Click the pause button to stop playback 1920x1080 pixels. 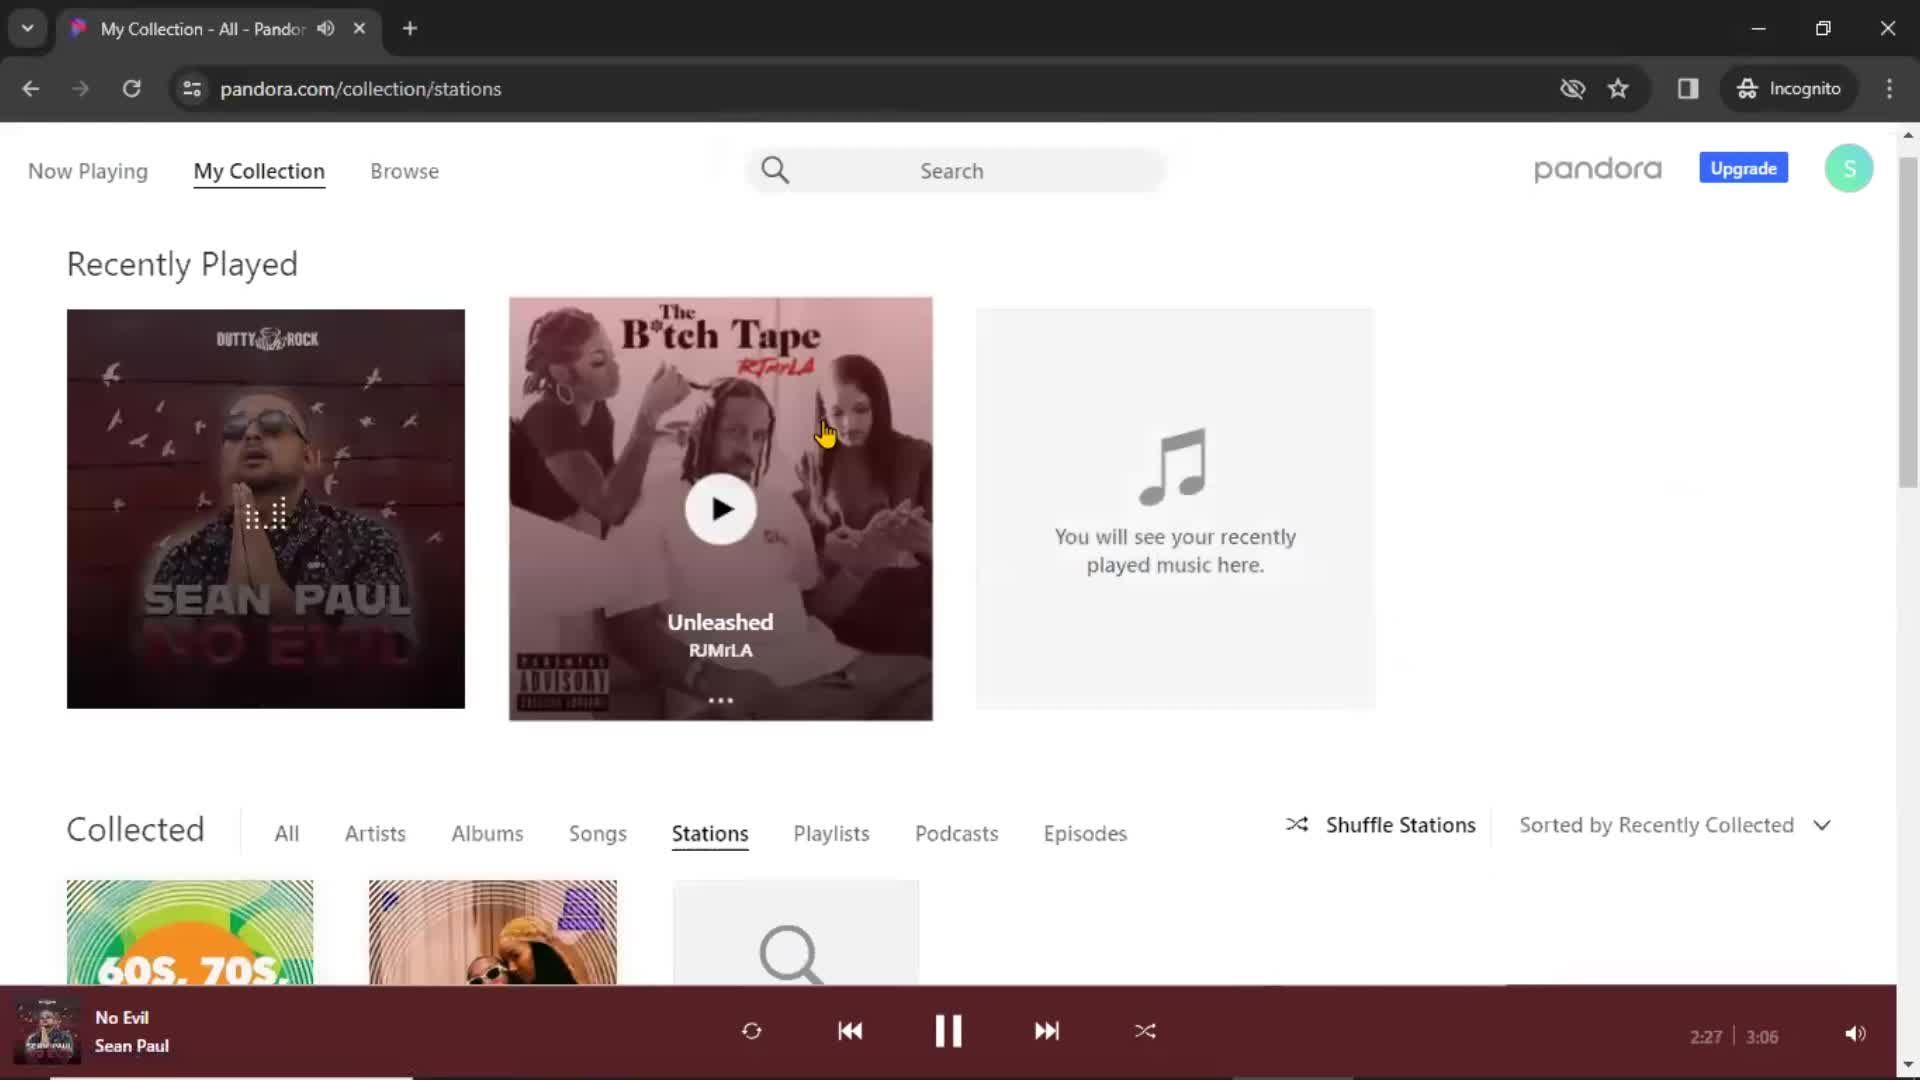coord(947,1030)
